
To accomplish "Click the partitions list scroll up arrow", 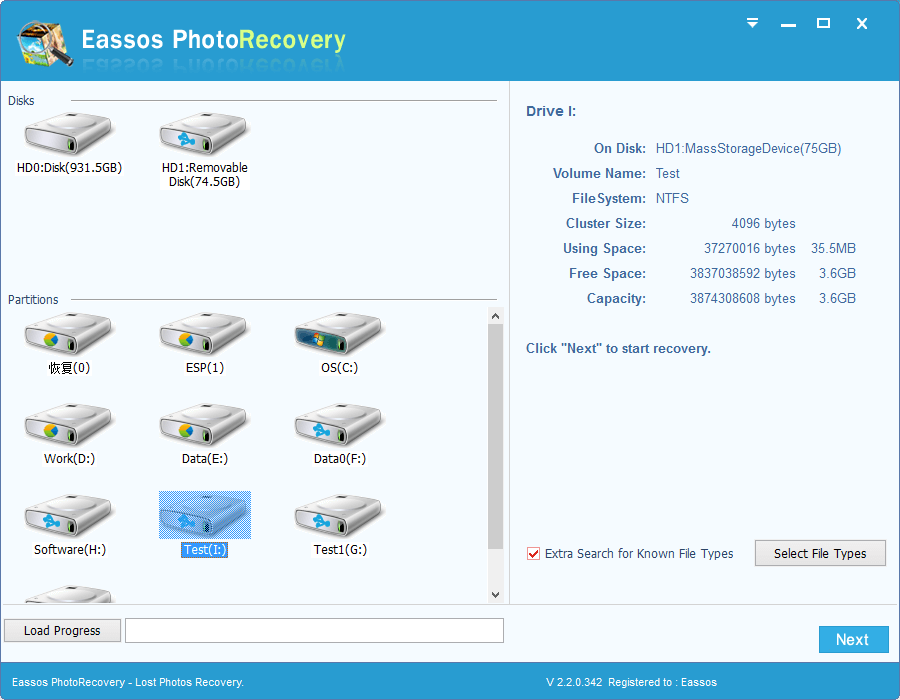I will (496, 316).
